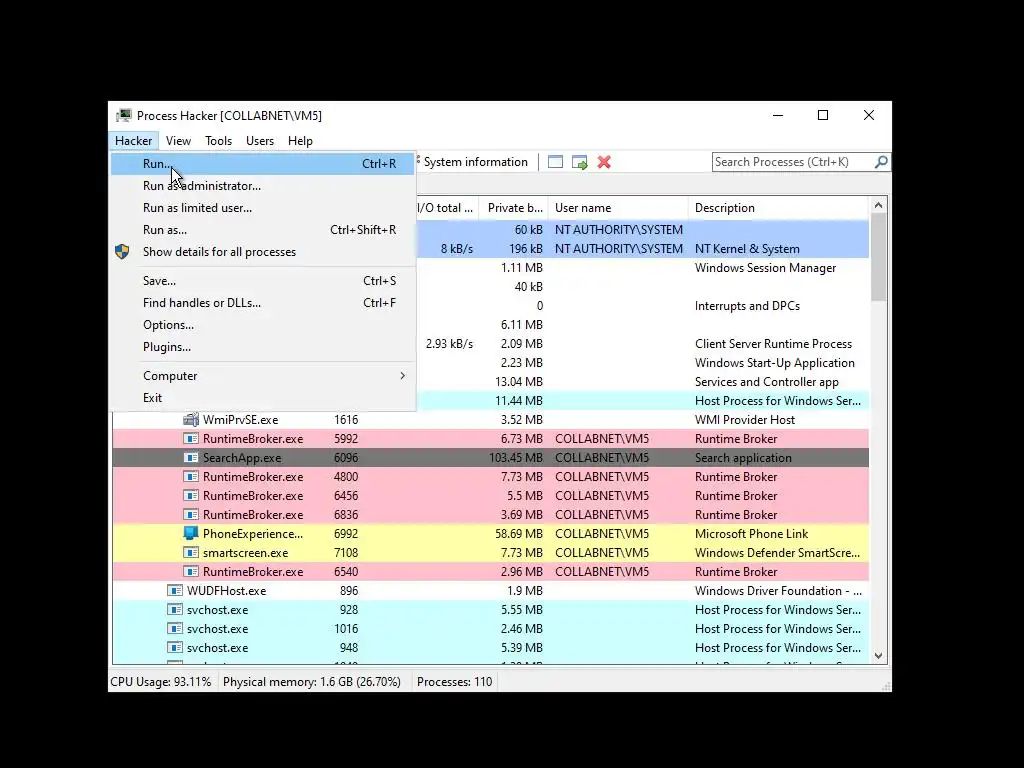
Task: Select the WmiPrvSE.exe process name
Action: point(240,419)
